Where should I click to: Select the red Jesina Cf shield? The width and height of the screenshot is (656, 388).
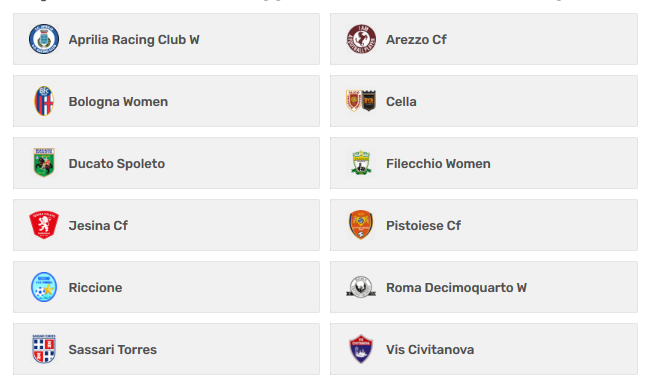pos(44,225)
